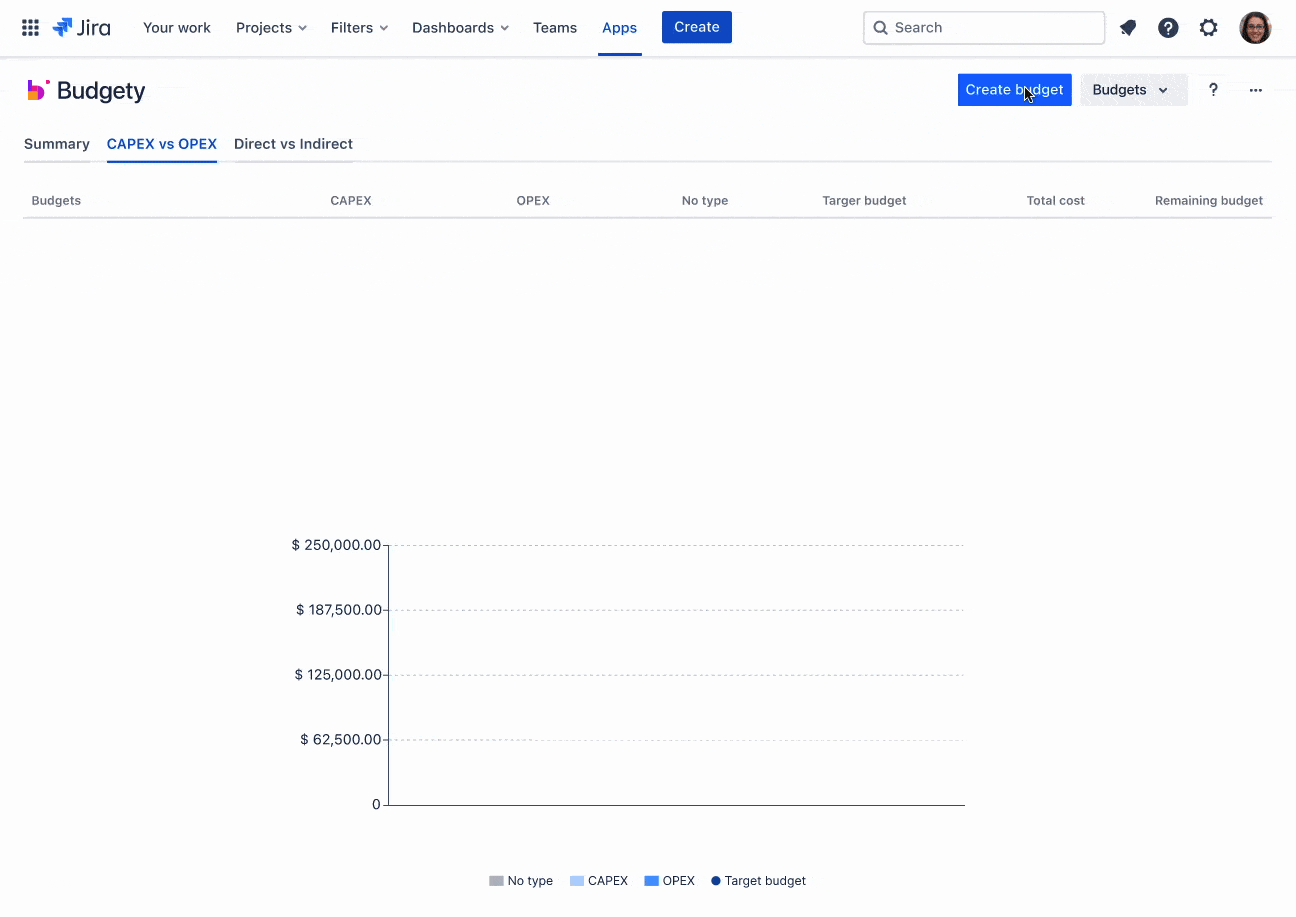Open the notifications bell

click(x=1128, y=28)
